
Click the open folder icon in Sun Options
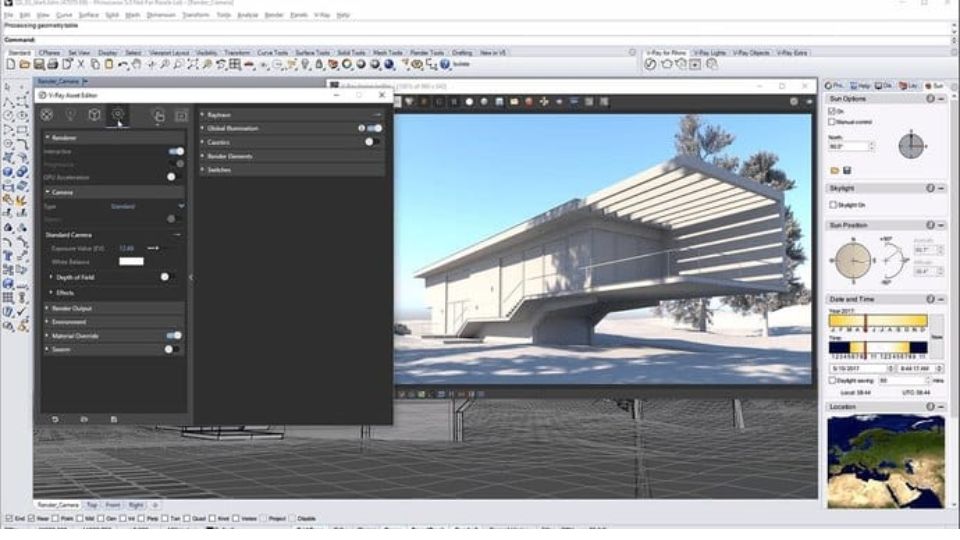tap(834, 170)
